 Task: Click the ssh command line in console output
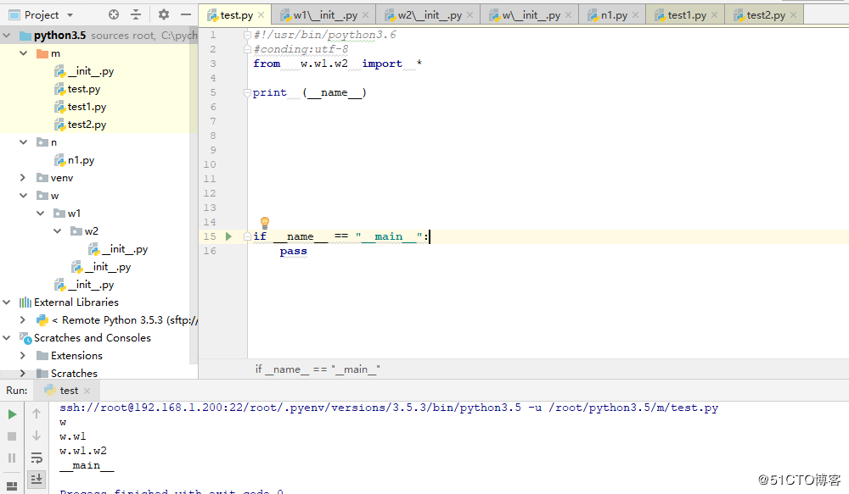click(x=389, y=408)
